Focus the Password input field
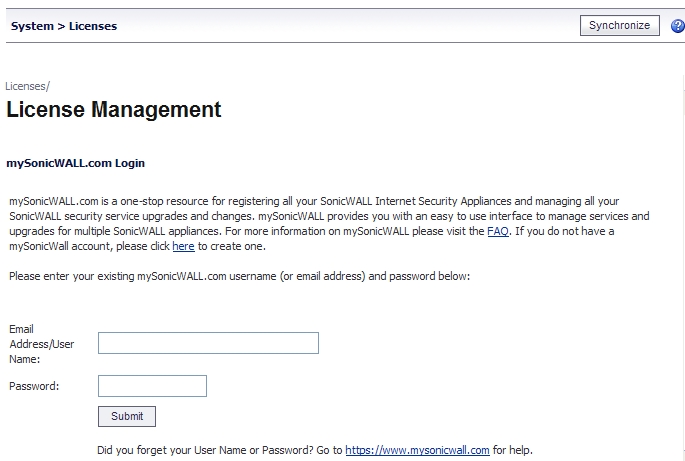 (152, 386)
